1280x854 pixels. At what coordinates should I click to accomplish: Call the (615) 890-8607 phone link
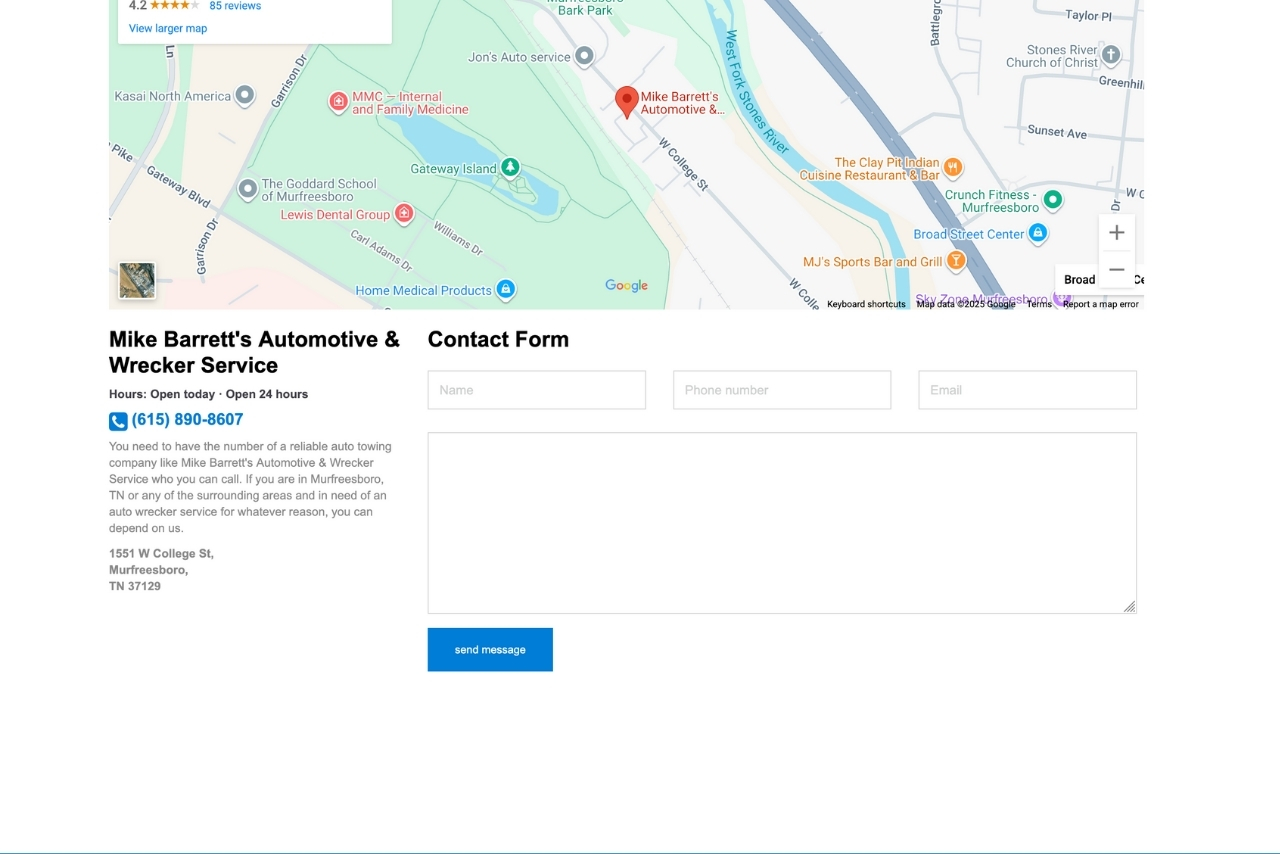tap(187, 420)
